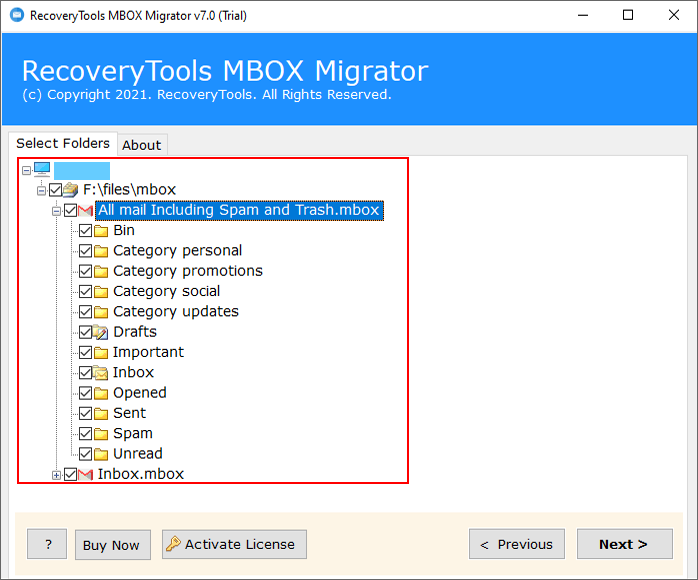Click the Bin folder icon
The image size is (698, 580).
[101, 231]
